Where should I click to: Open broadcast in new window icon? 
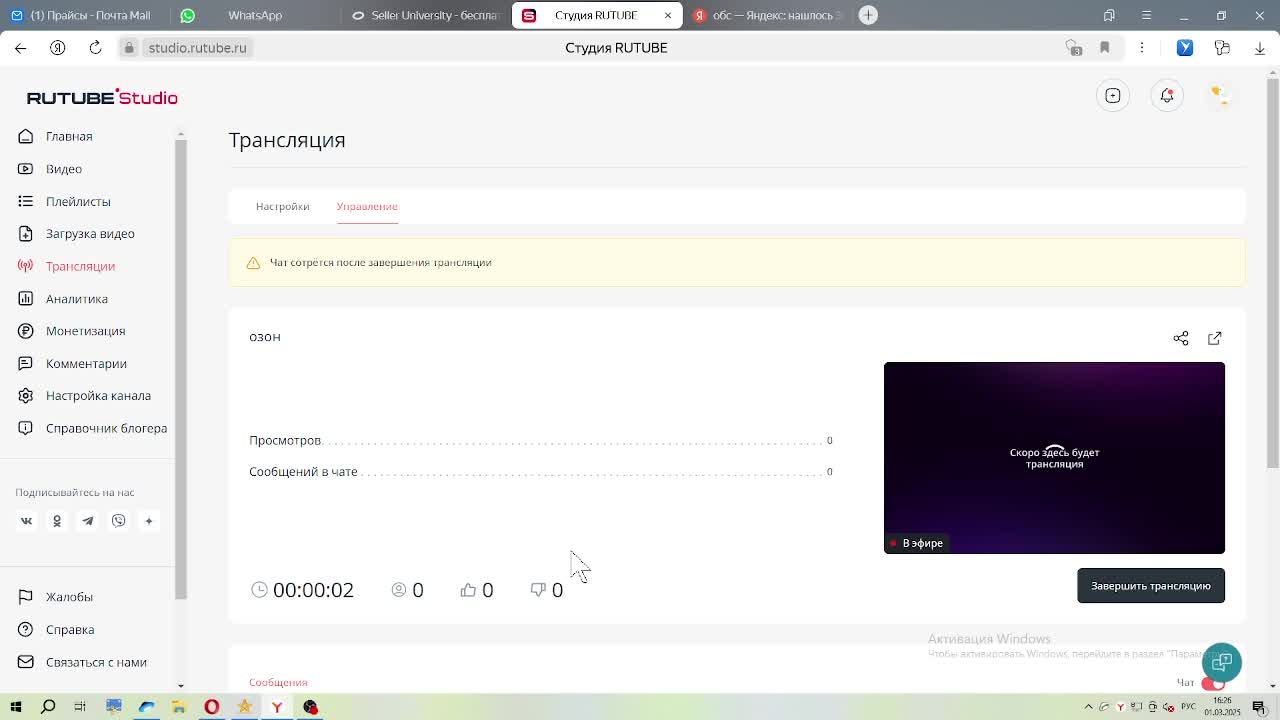tap(1215, 338)
